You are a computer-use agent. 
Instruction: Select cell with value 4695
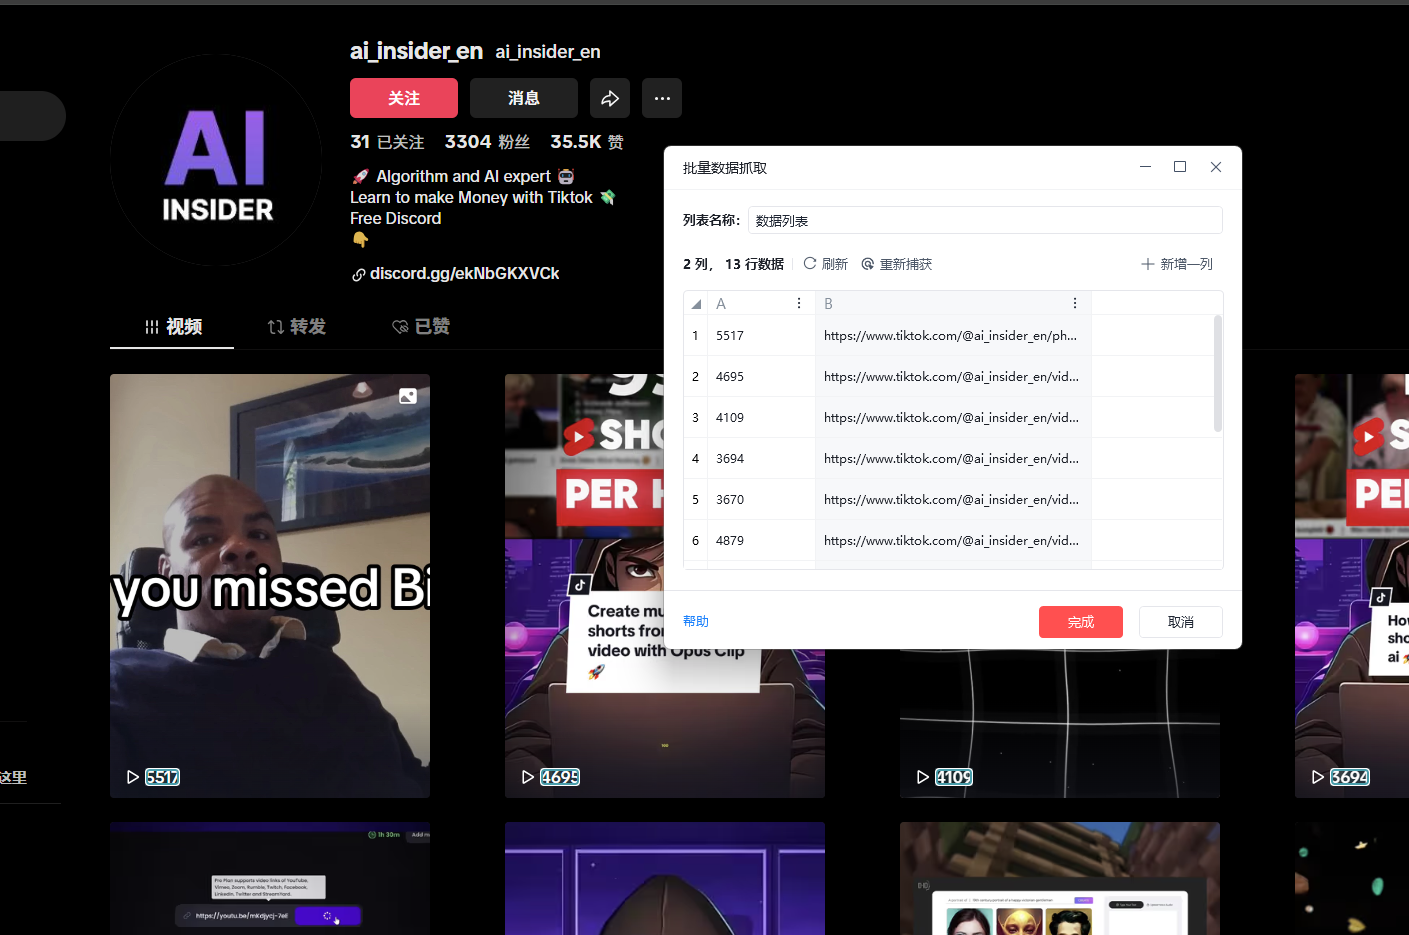point(761,377)
